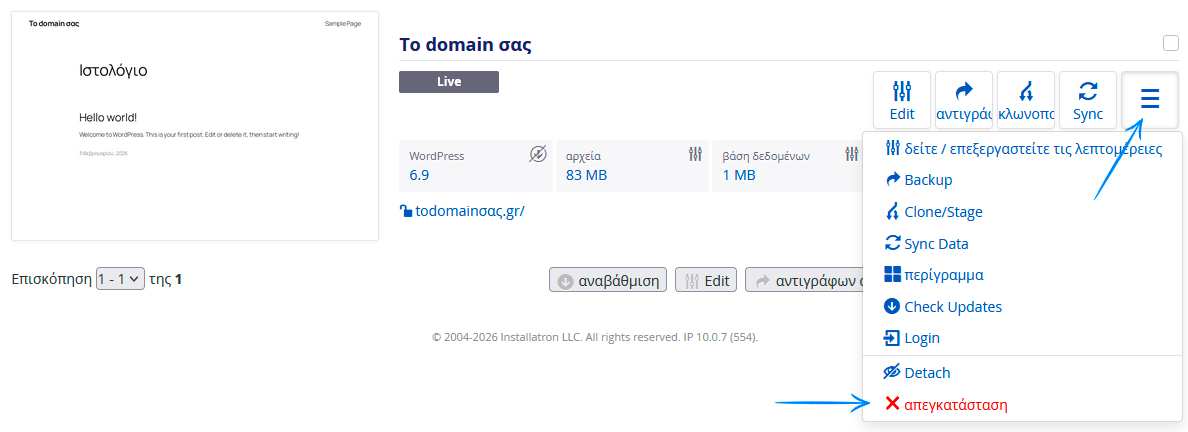Image resolution: width=1188 pixels, height=432 pixels.
Task: Click the website preview thumbnail
Action: click(x=195, y=126)
